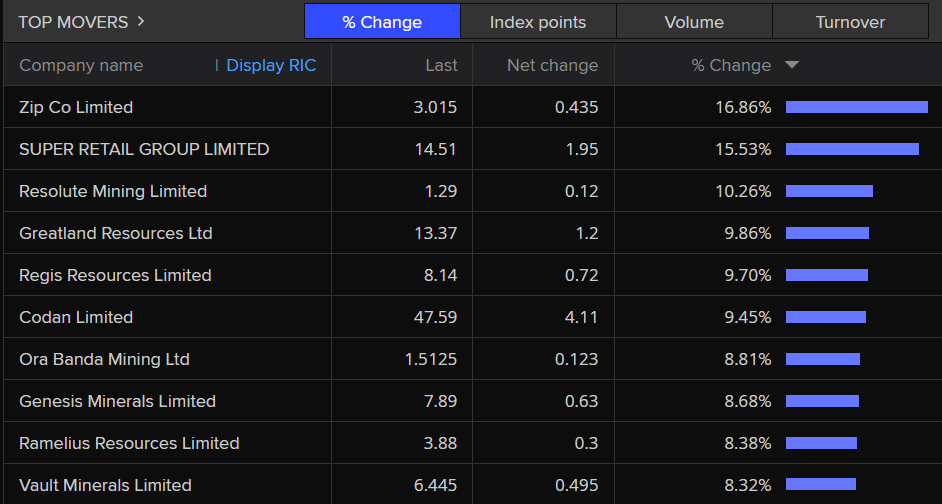The width and height of the screenshot is (942, 504).
Task: Select Vault Minerals Limited
Action: (106, 485)
